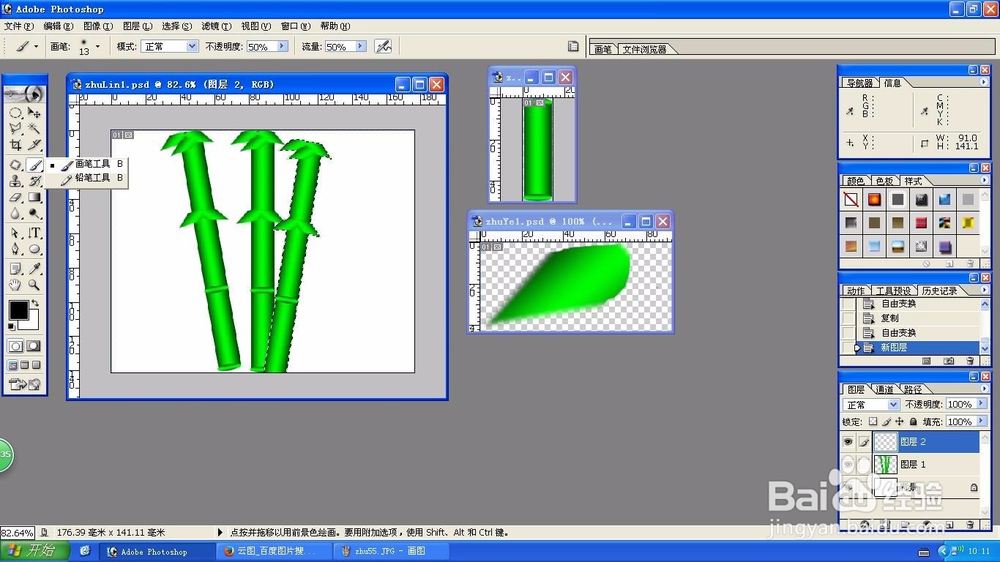Viewport: 1000px width, 562px height.
Task: Toggle lock image pixels brush icon
Action: (x=886, y=422)
